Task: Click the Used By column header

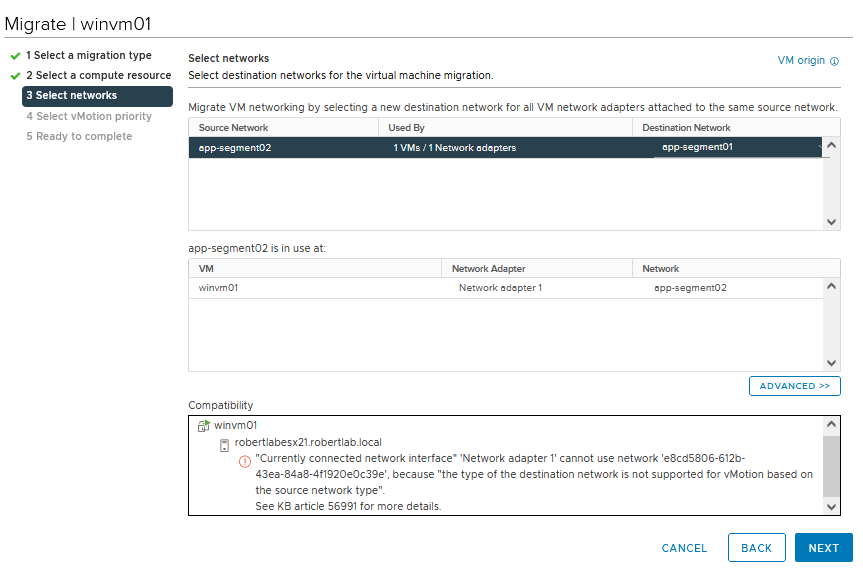Action: (505, 128)
